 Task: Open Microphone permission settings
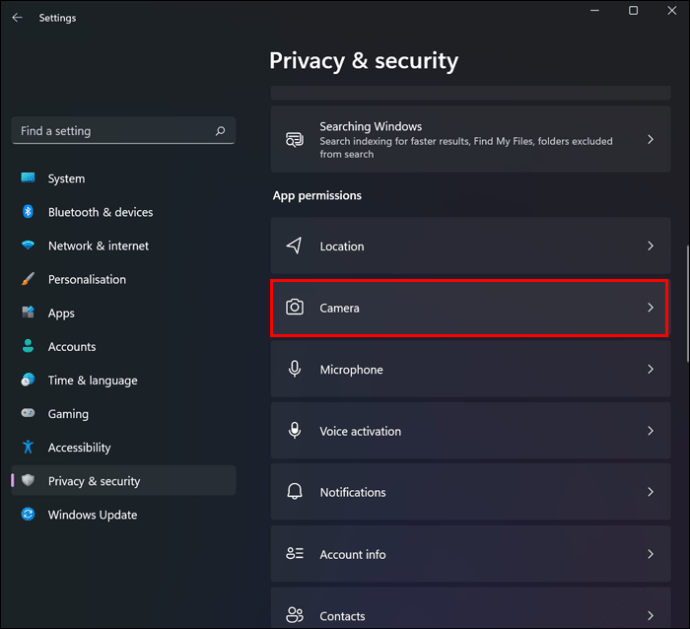470,369
